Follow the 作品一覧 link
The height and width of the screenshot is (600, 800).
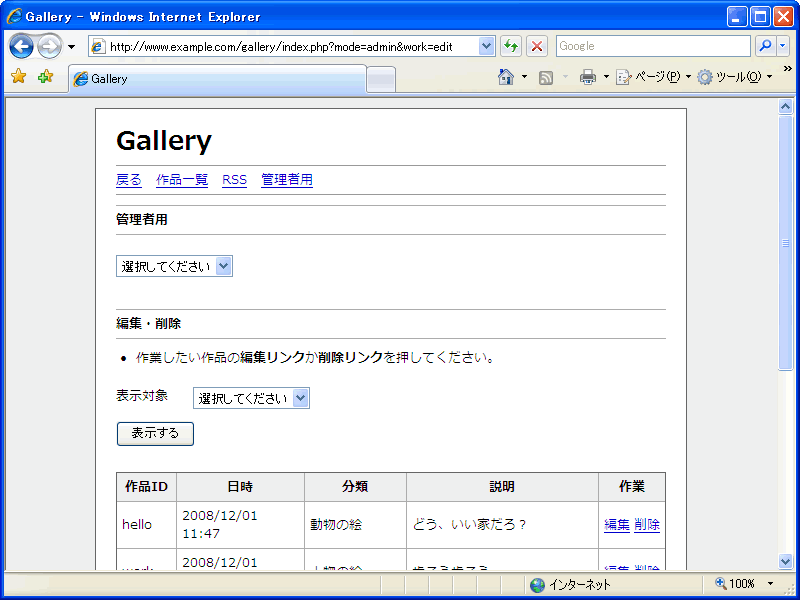tap(182, 180)
